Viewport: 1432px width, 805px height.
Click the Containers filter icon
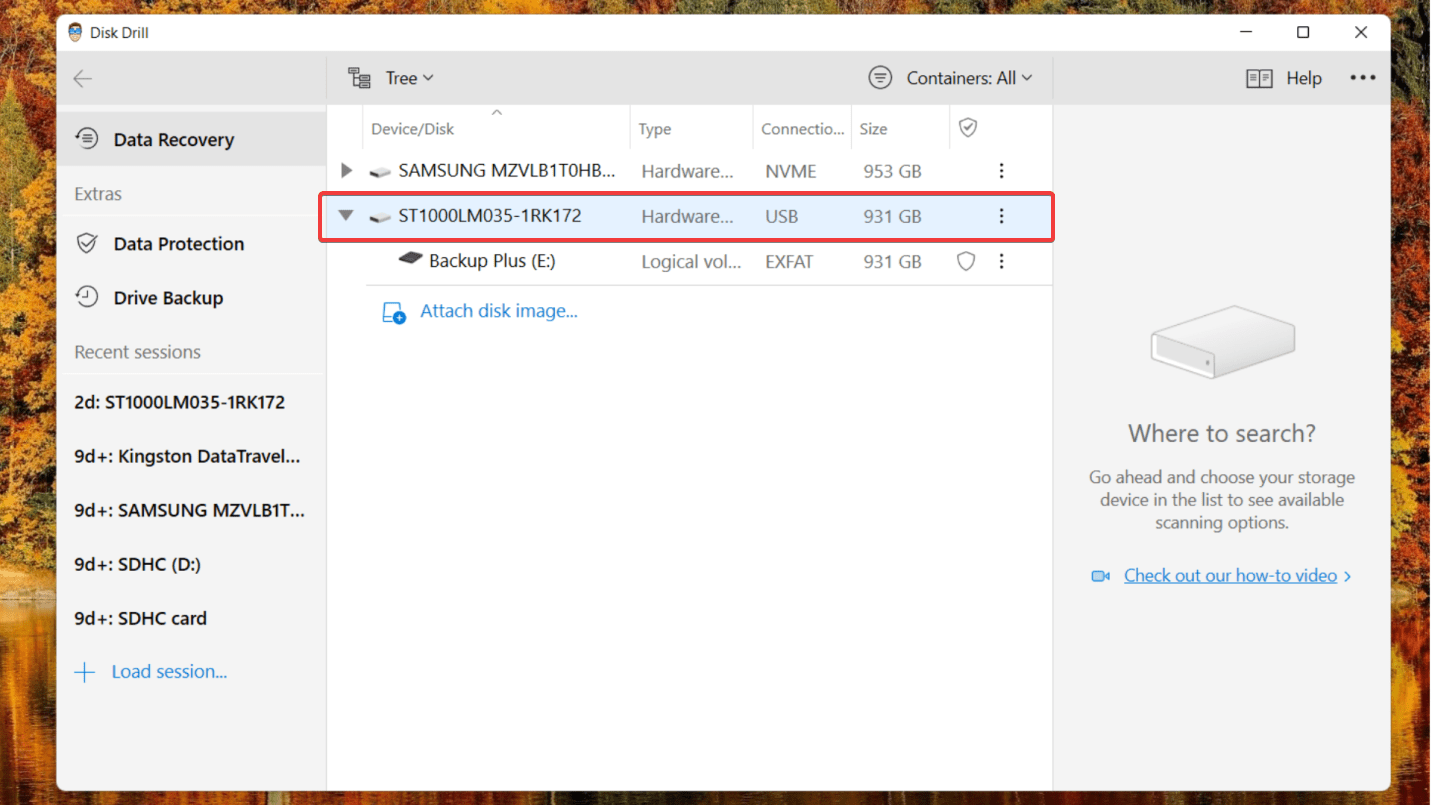point(880,78)
